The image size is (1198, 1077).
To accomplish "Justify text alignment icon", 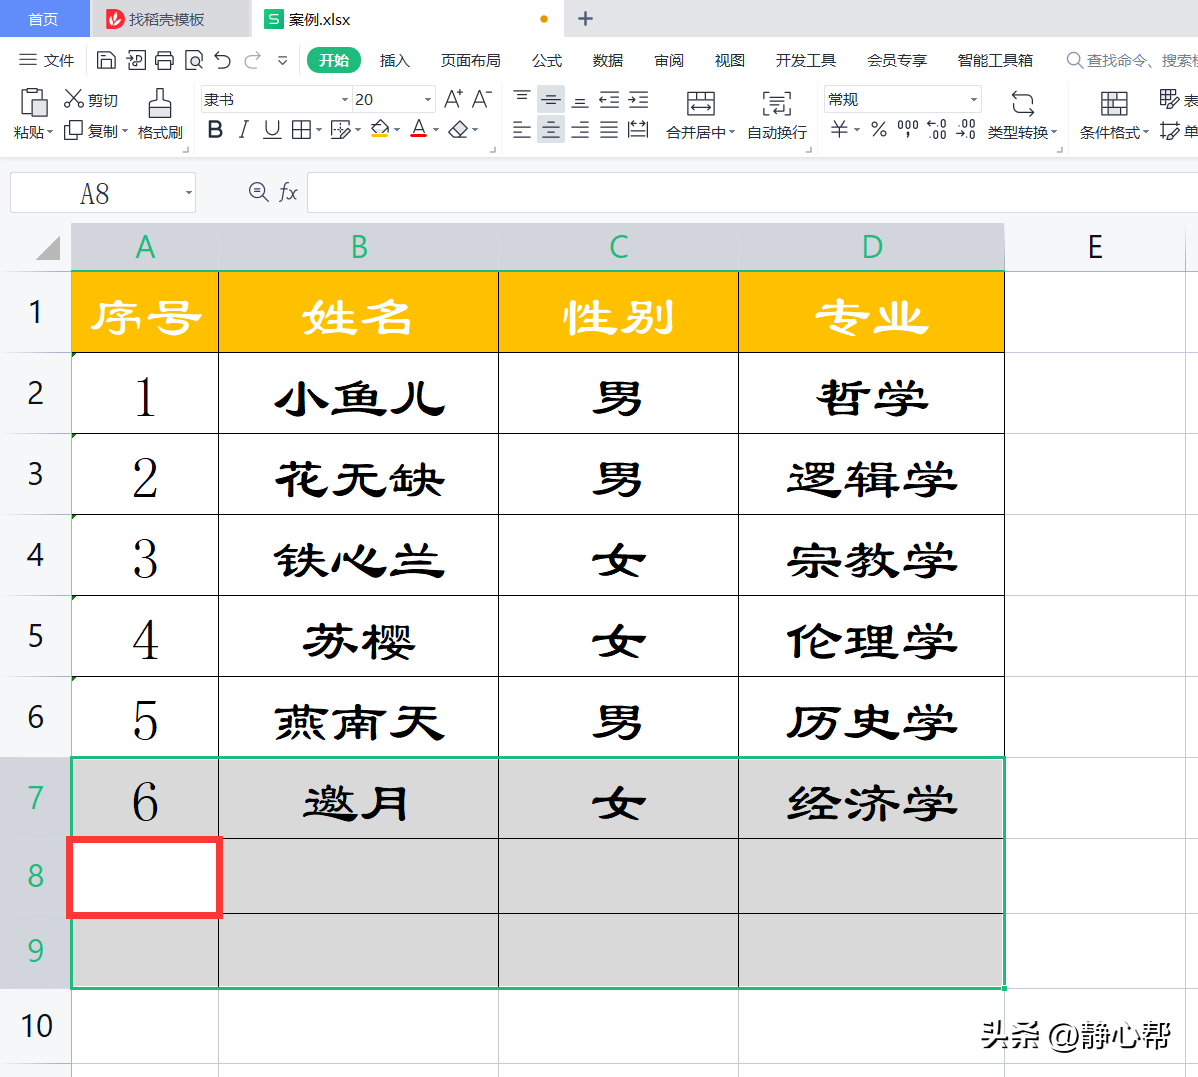I will tap(609, 130).
